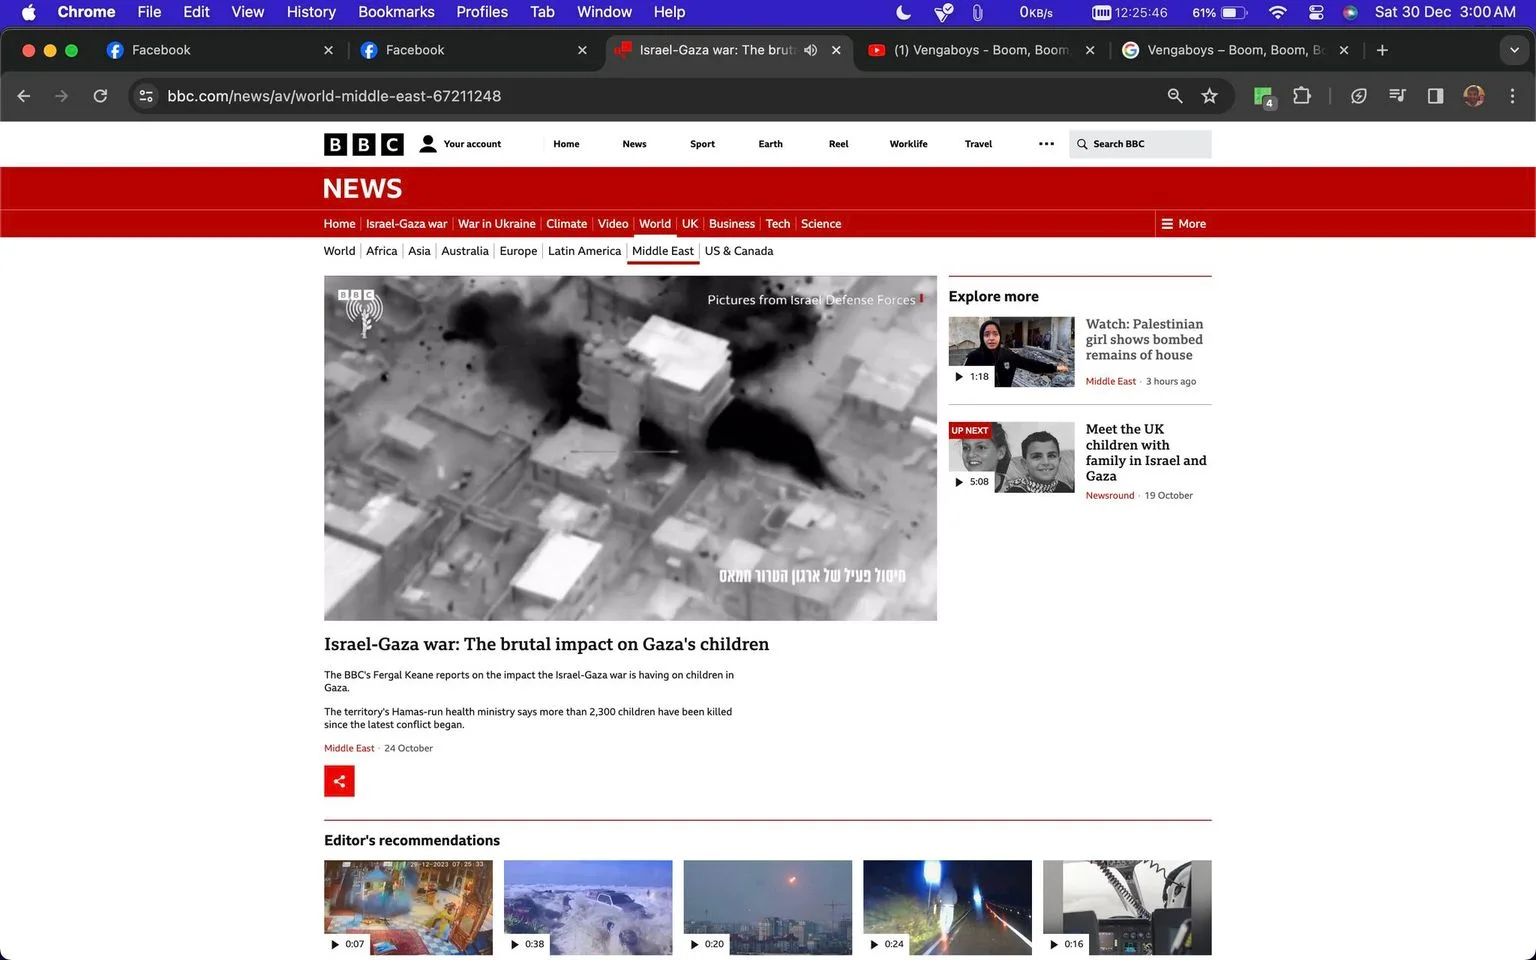
Task: Open Chrome extensions puzzle icon
Action: click(x=1301, y=96)
